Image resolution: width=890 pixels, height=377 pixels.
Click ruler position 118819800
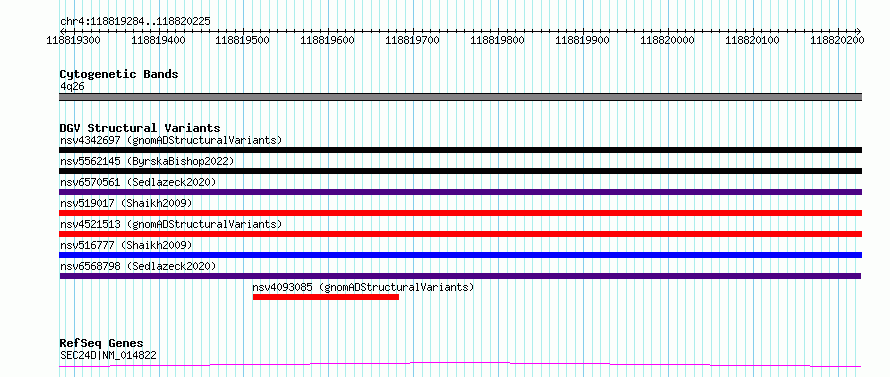pyautogui.click(x=498, y=40)
